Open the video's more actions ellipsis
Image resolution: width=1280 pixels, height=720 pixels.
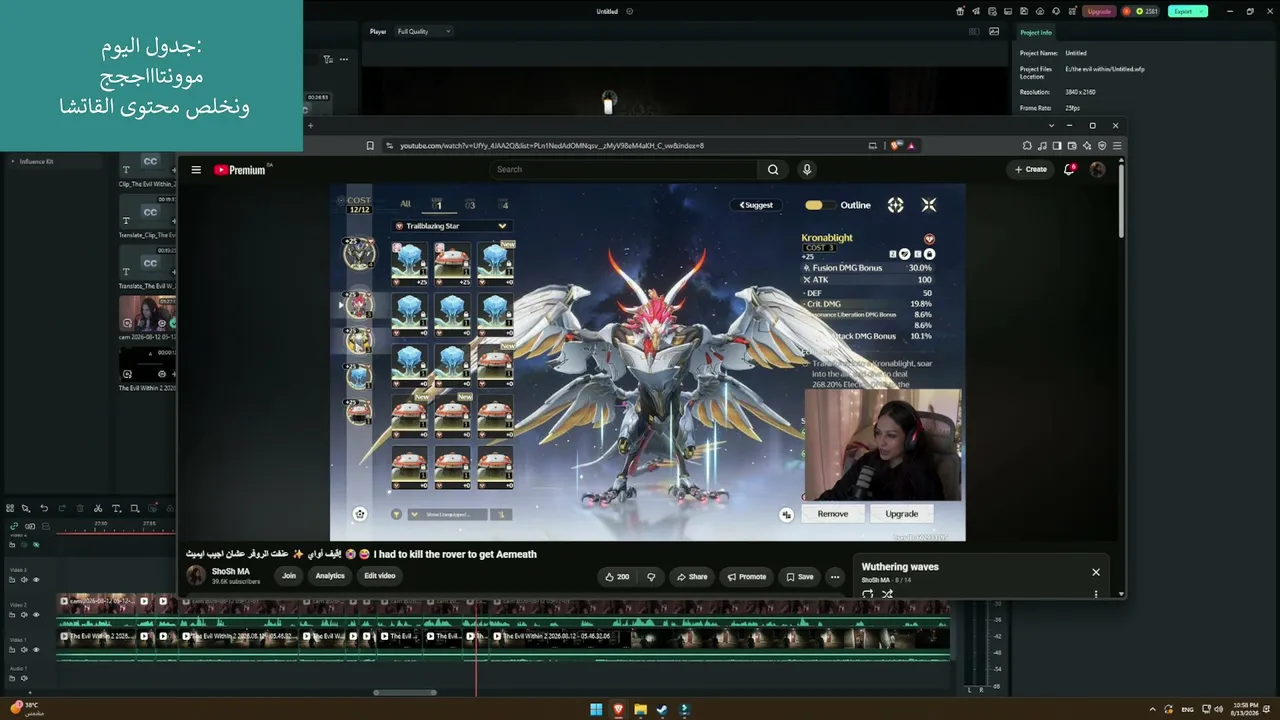point(835,577)
